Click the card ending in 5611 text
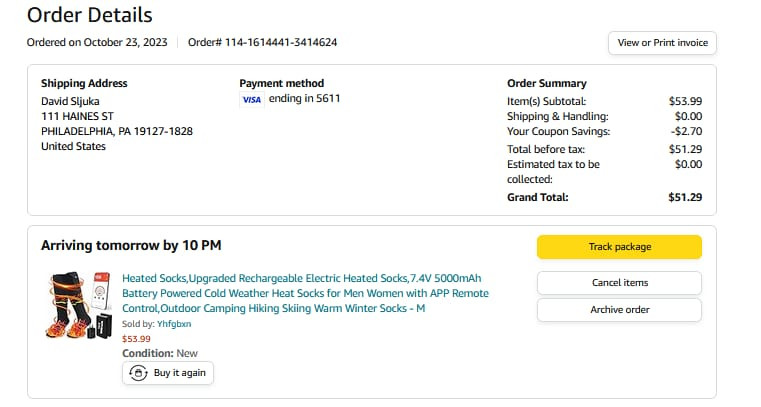This screenshot has height=407, width=761. pyautogui.click(x=305, y=99)
